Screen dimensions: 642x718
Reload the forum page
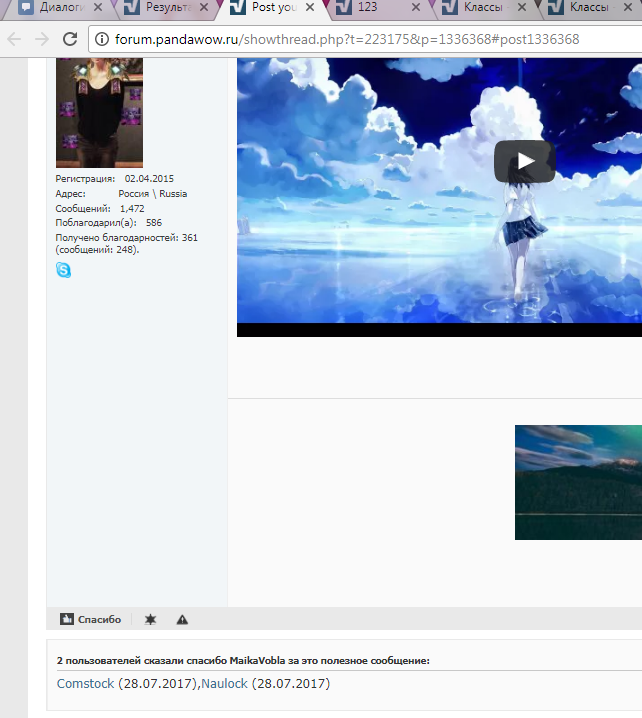(x=70, y=39)
